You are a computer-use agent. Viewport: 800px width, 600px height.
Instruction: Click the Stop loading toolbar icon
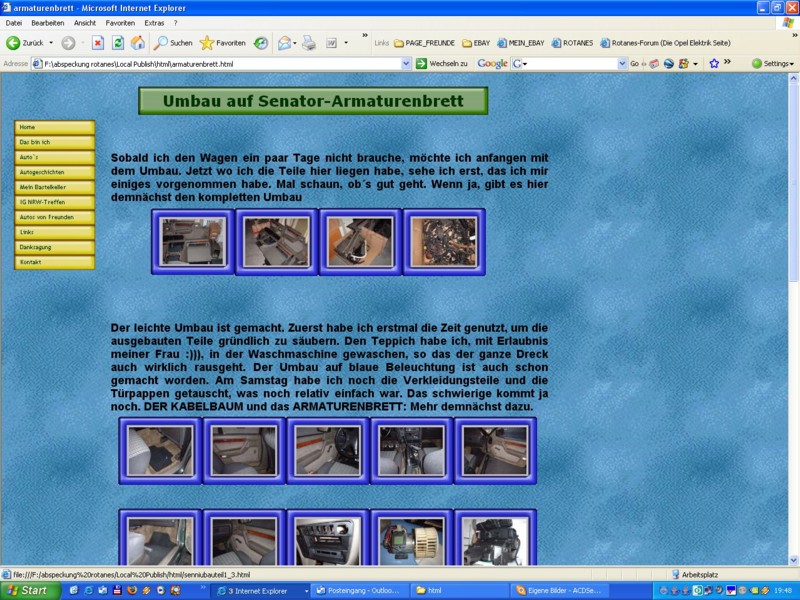98,43
